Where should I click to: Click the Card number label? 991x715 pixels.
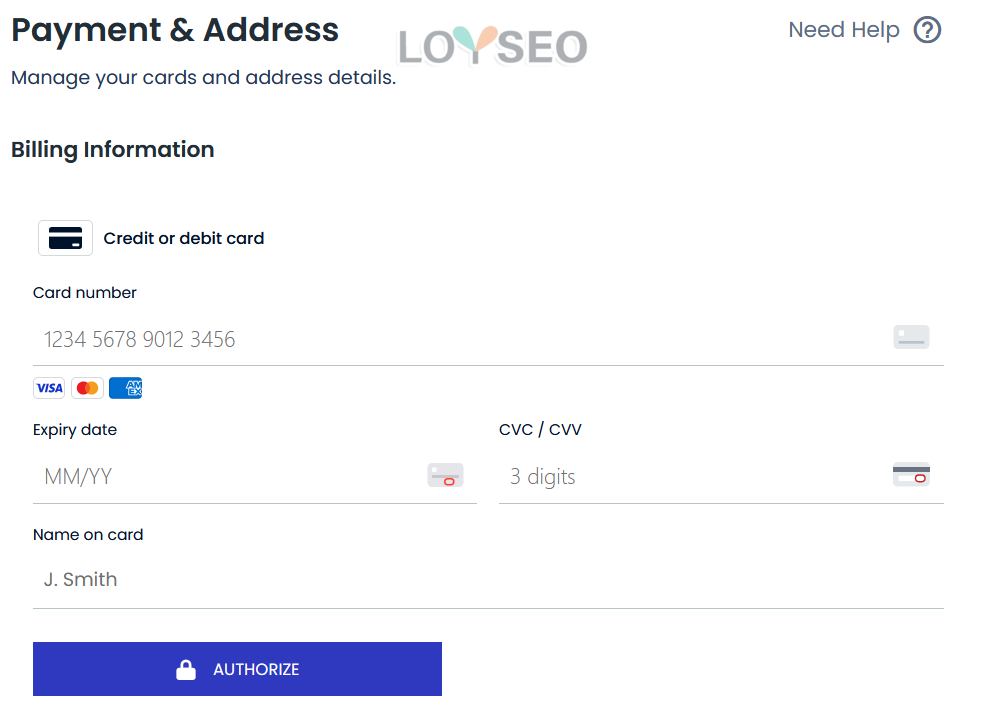85,293
